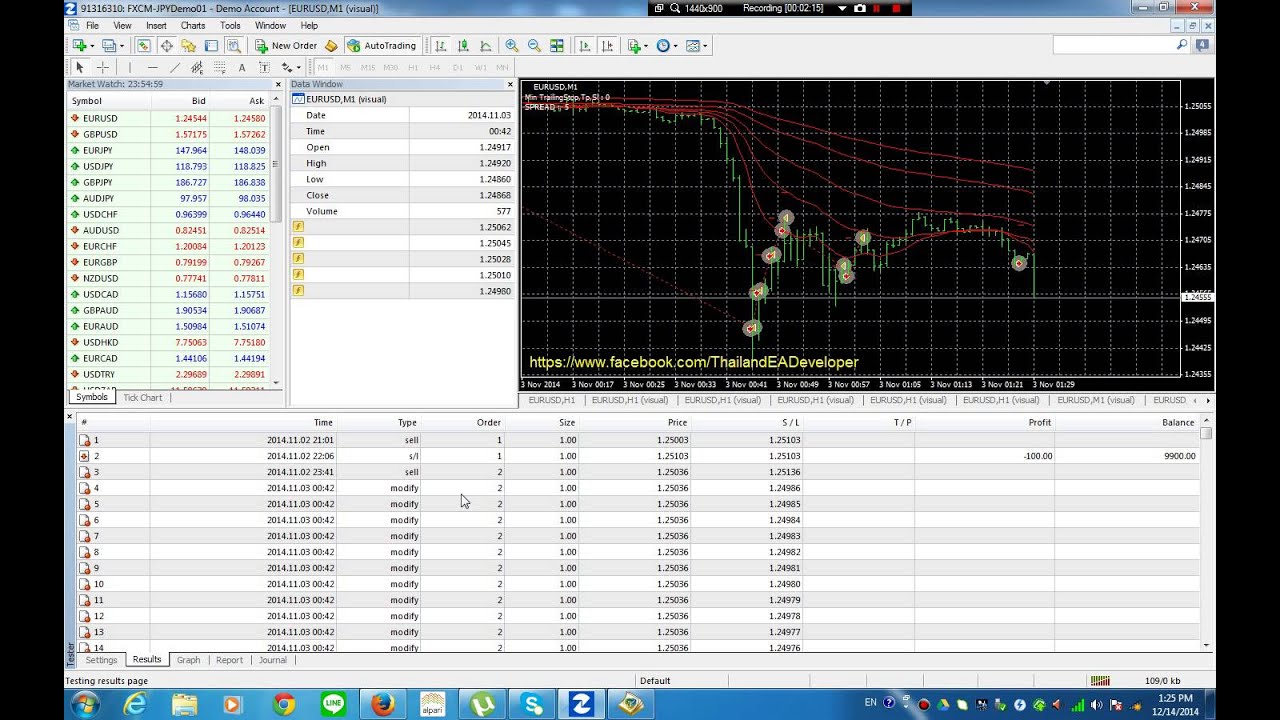1280x720 pixels.
Task: Click the chart tabs right-scroll arrow
Action: [x=1208, y=400]
